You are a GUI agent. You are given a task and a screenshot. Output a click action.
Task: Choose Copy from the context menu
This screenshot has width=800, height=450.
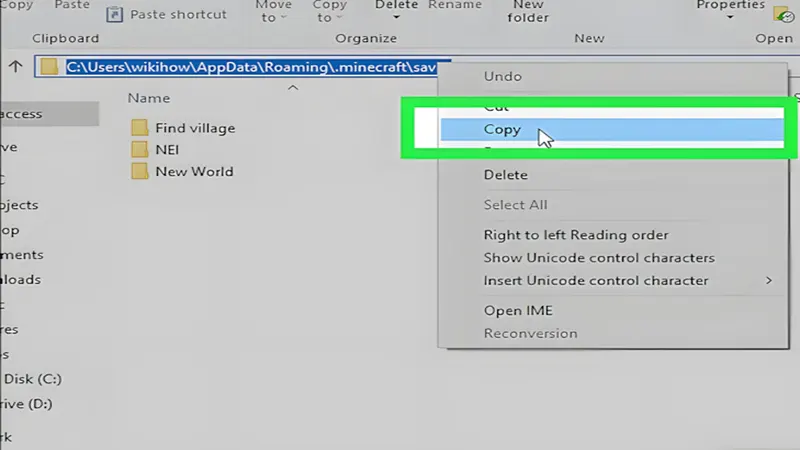502,129
